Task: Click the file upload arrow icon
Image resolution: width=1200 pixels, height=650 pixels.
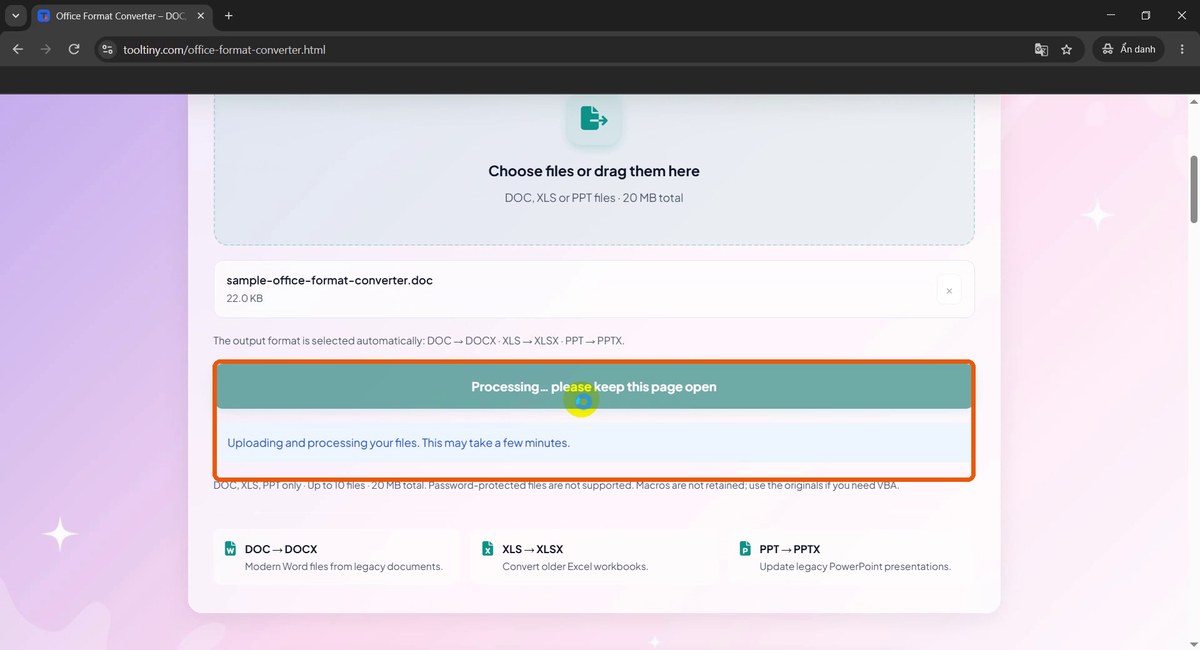Action: 594,119
